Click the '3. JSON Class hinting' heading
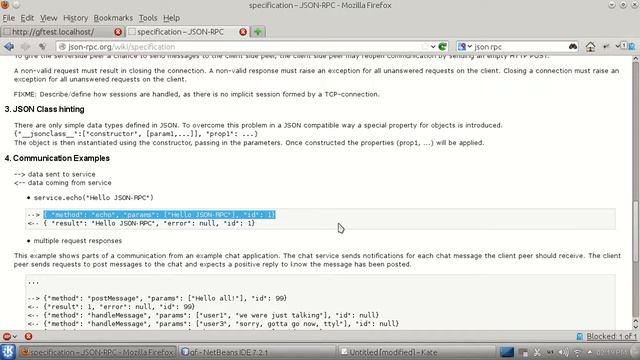This screenshot has height=360, width=640. (44, 109)
